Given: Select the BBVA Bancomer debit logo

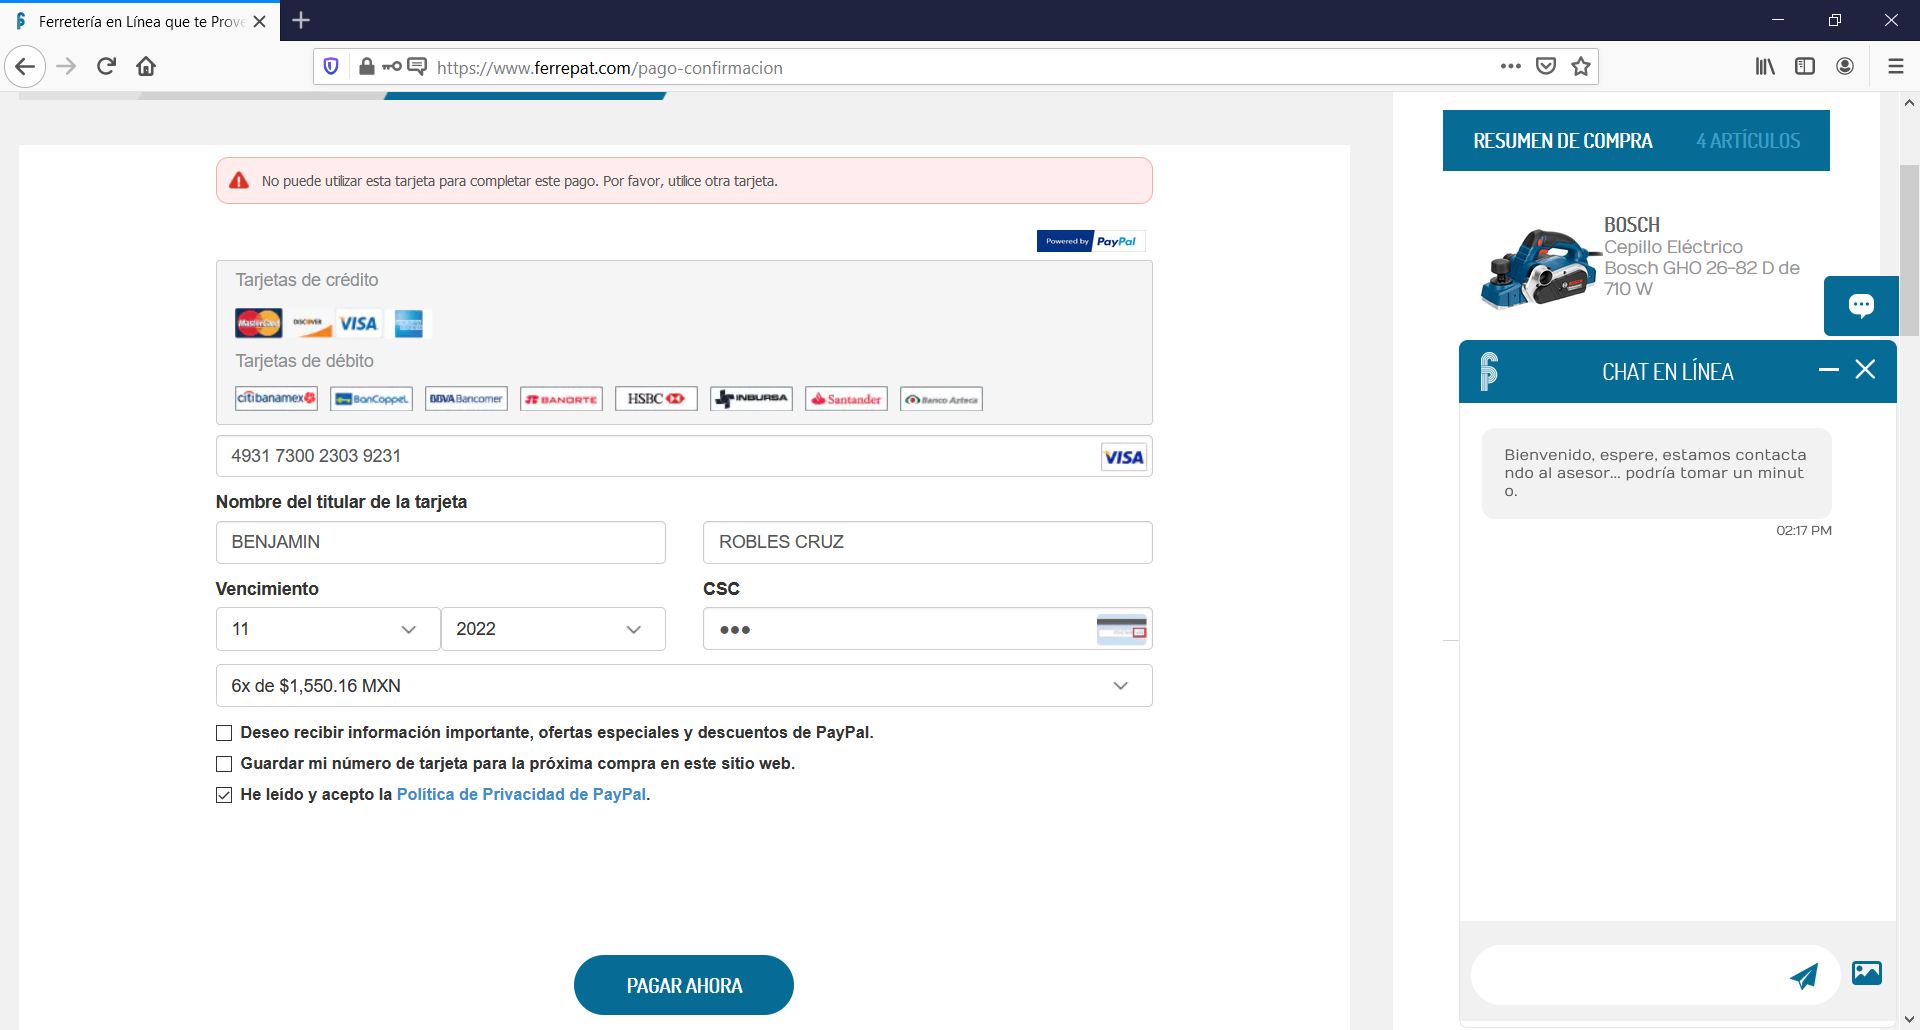Looking at the screenshot, I should pos(466,399).
